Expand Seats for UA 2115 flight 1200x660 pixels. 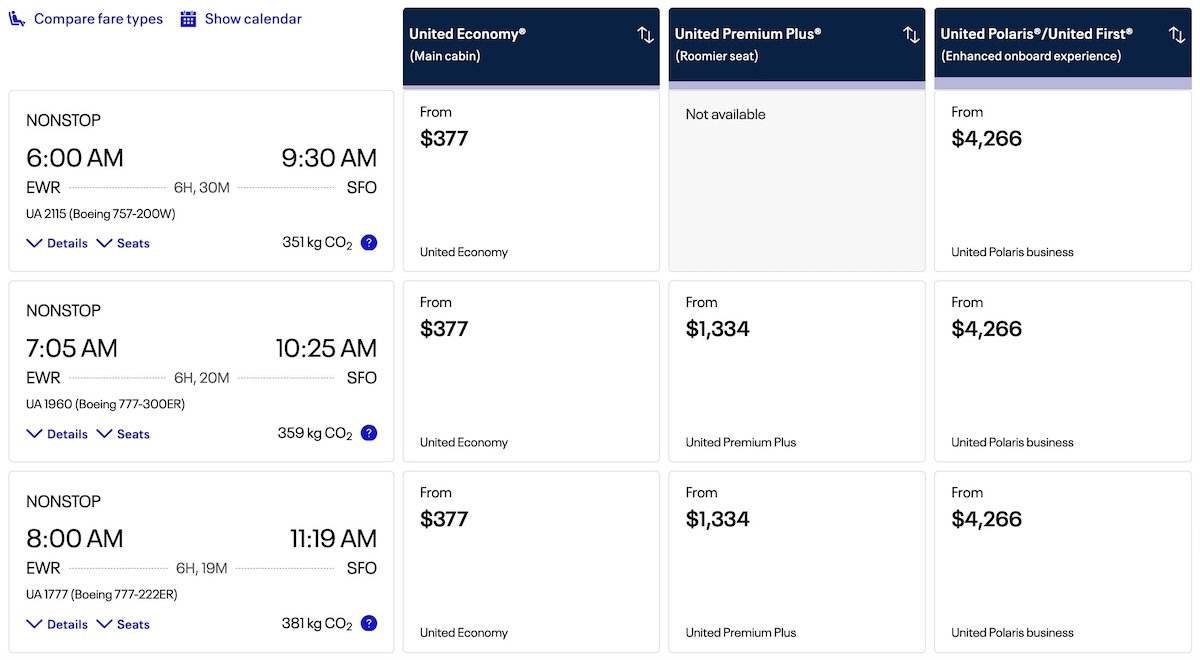123,243
